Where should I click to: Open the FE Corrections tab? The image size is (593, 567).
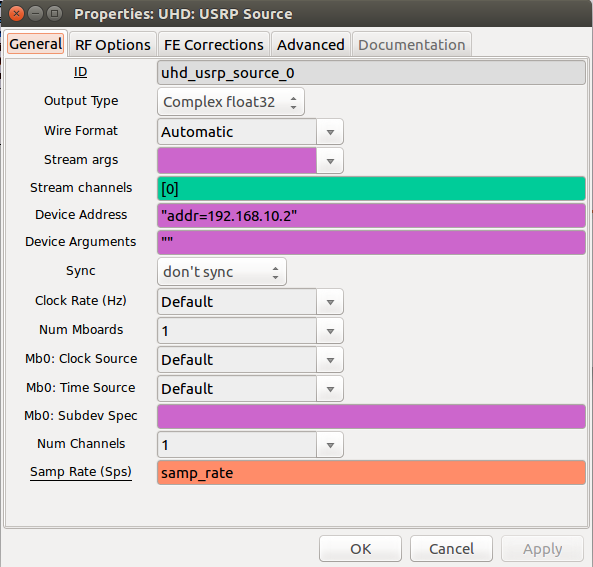pos(214,45)
